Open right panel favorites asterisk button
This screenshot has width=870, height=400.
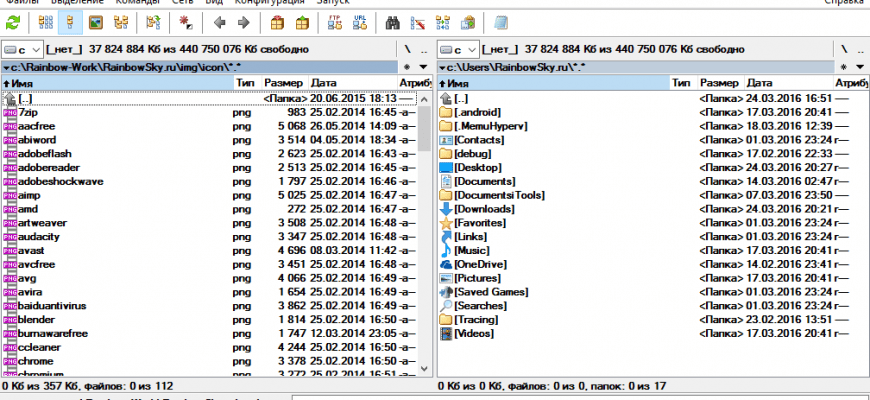pos(843,67)
